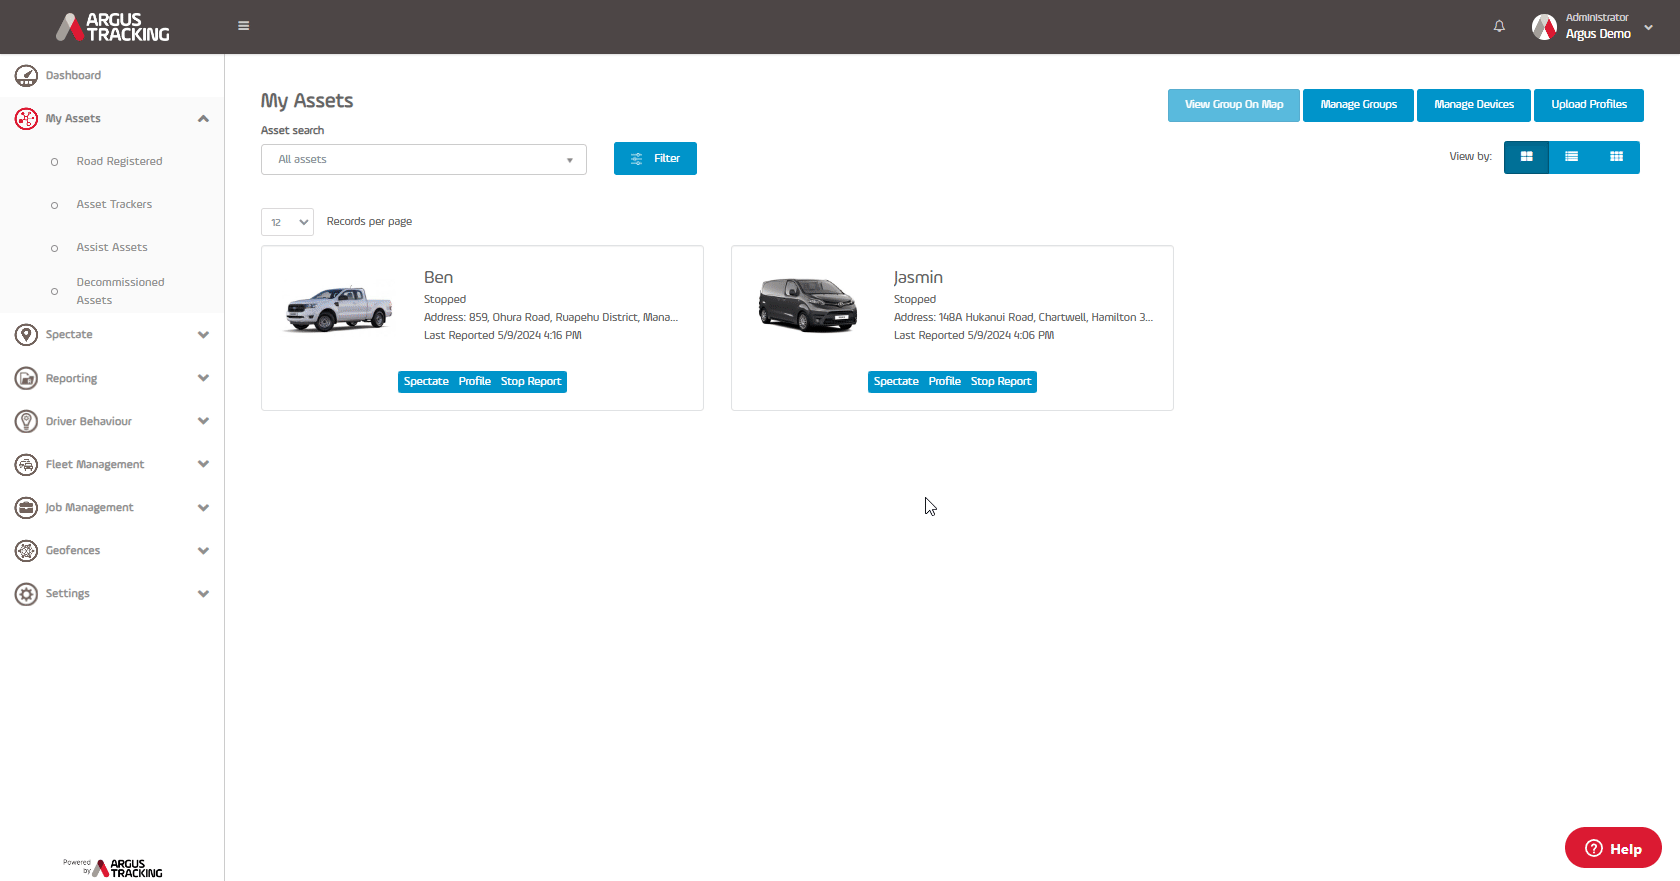The image size is (1680, 881).
Task: Click the Geofences icon in sidebar
Action: pyautogui.click(x=26, y=550)
